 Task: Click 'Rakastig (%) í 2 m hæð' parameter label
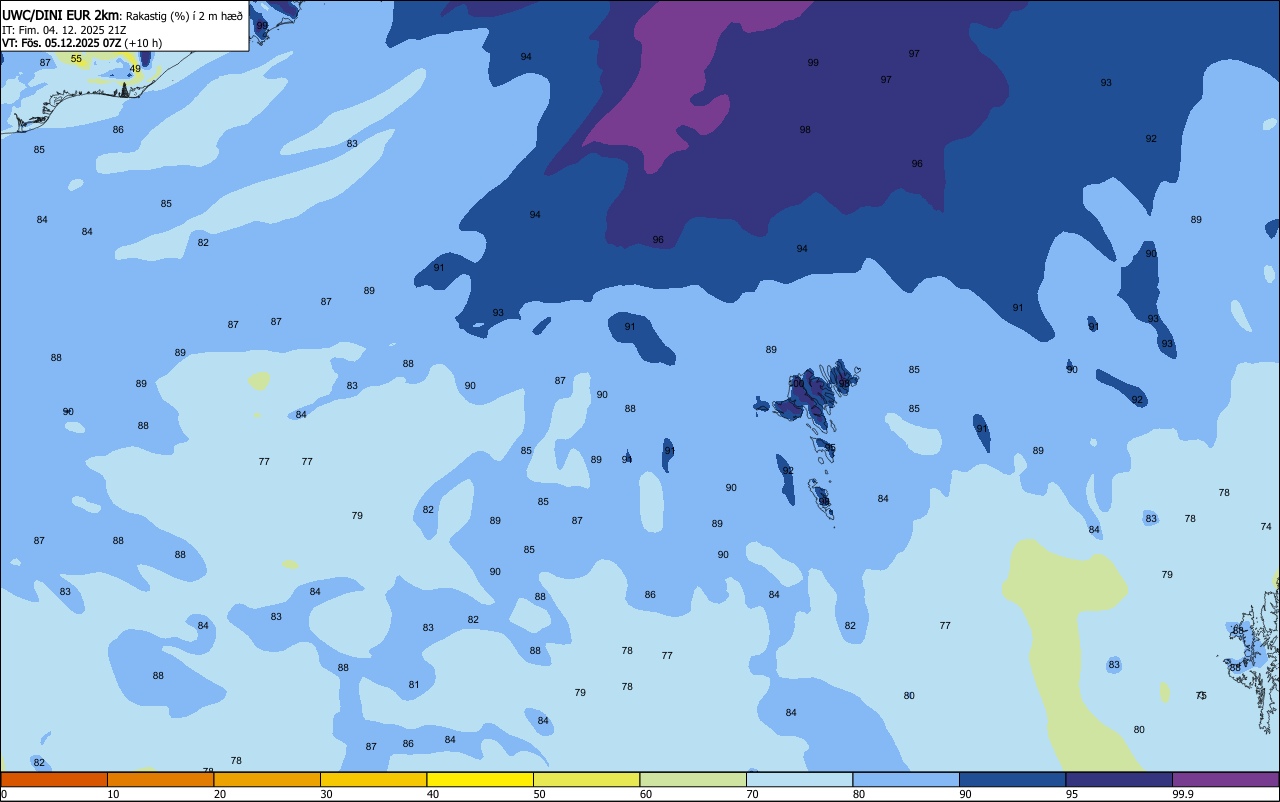click(183, 16)
